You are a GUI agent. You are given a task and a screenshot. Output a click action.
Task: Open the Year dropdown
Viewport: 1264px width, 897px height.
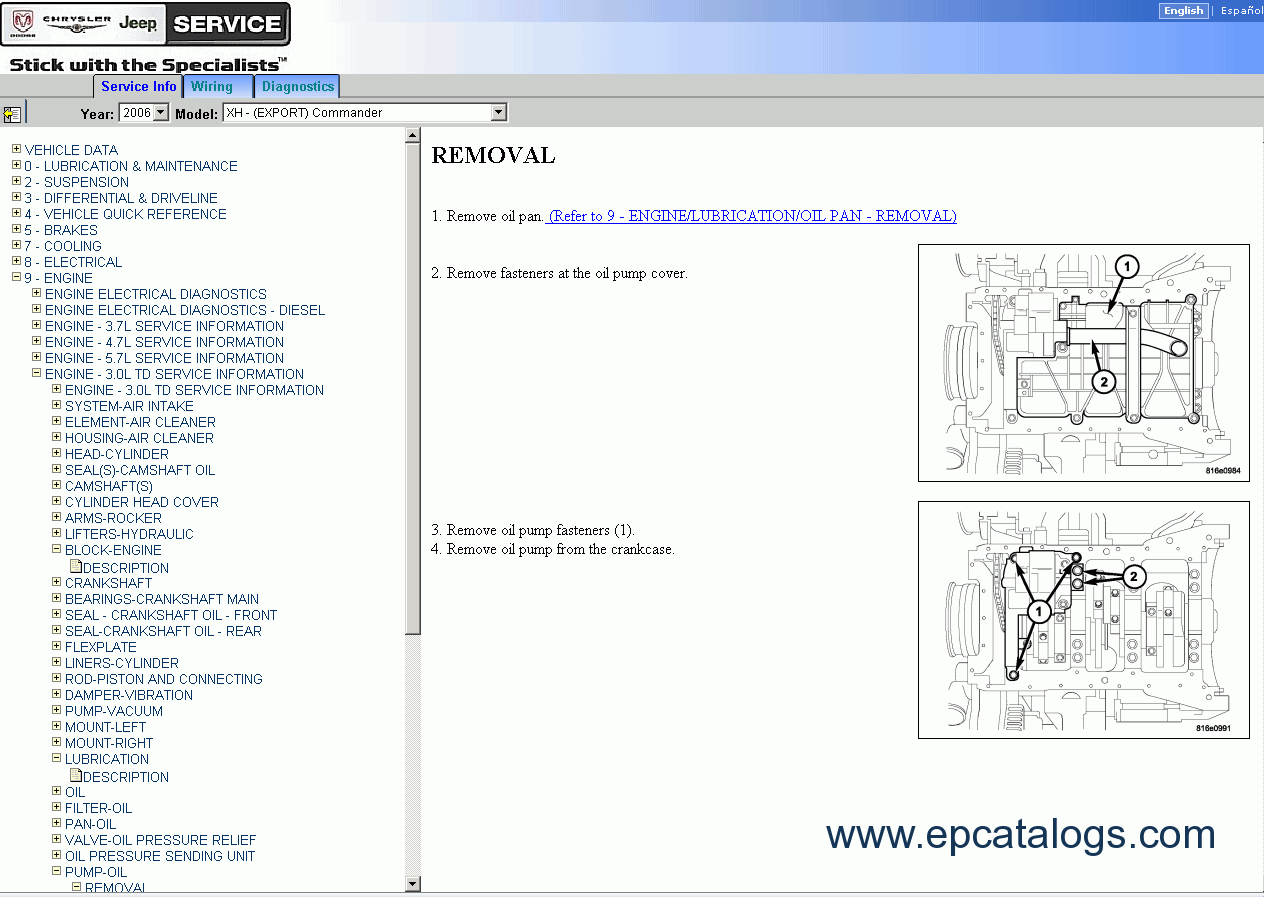160,113
